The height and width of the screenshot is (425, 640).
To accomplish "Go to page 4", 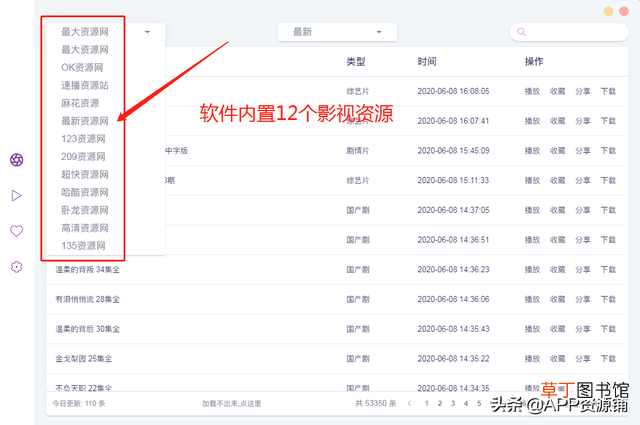I will tap(466, 403).
